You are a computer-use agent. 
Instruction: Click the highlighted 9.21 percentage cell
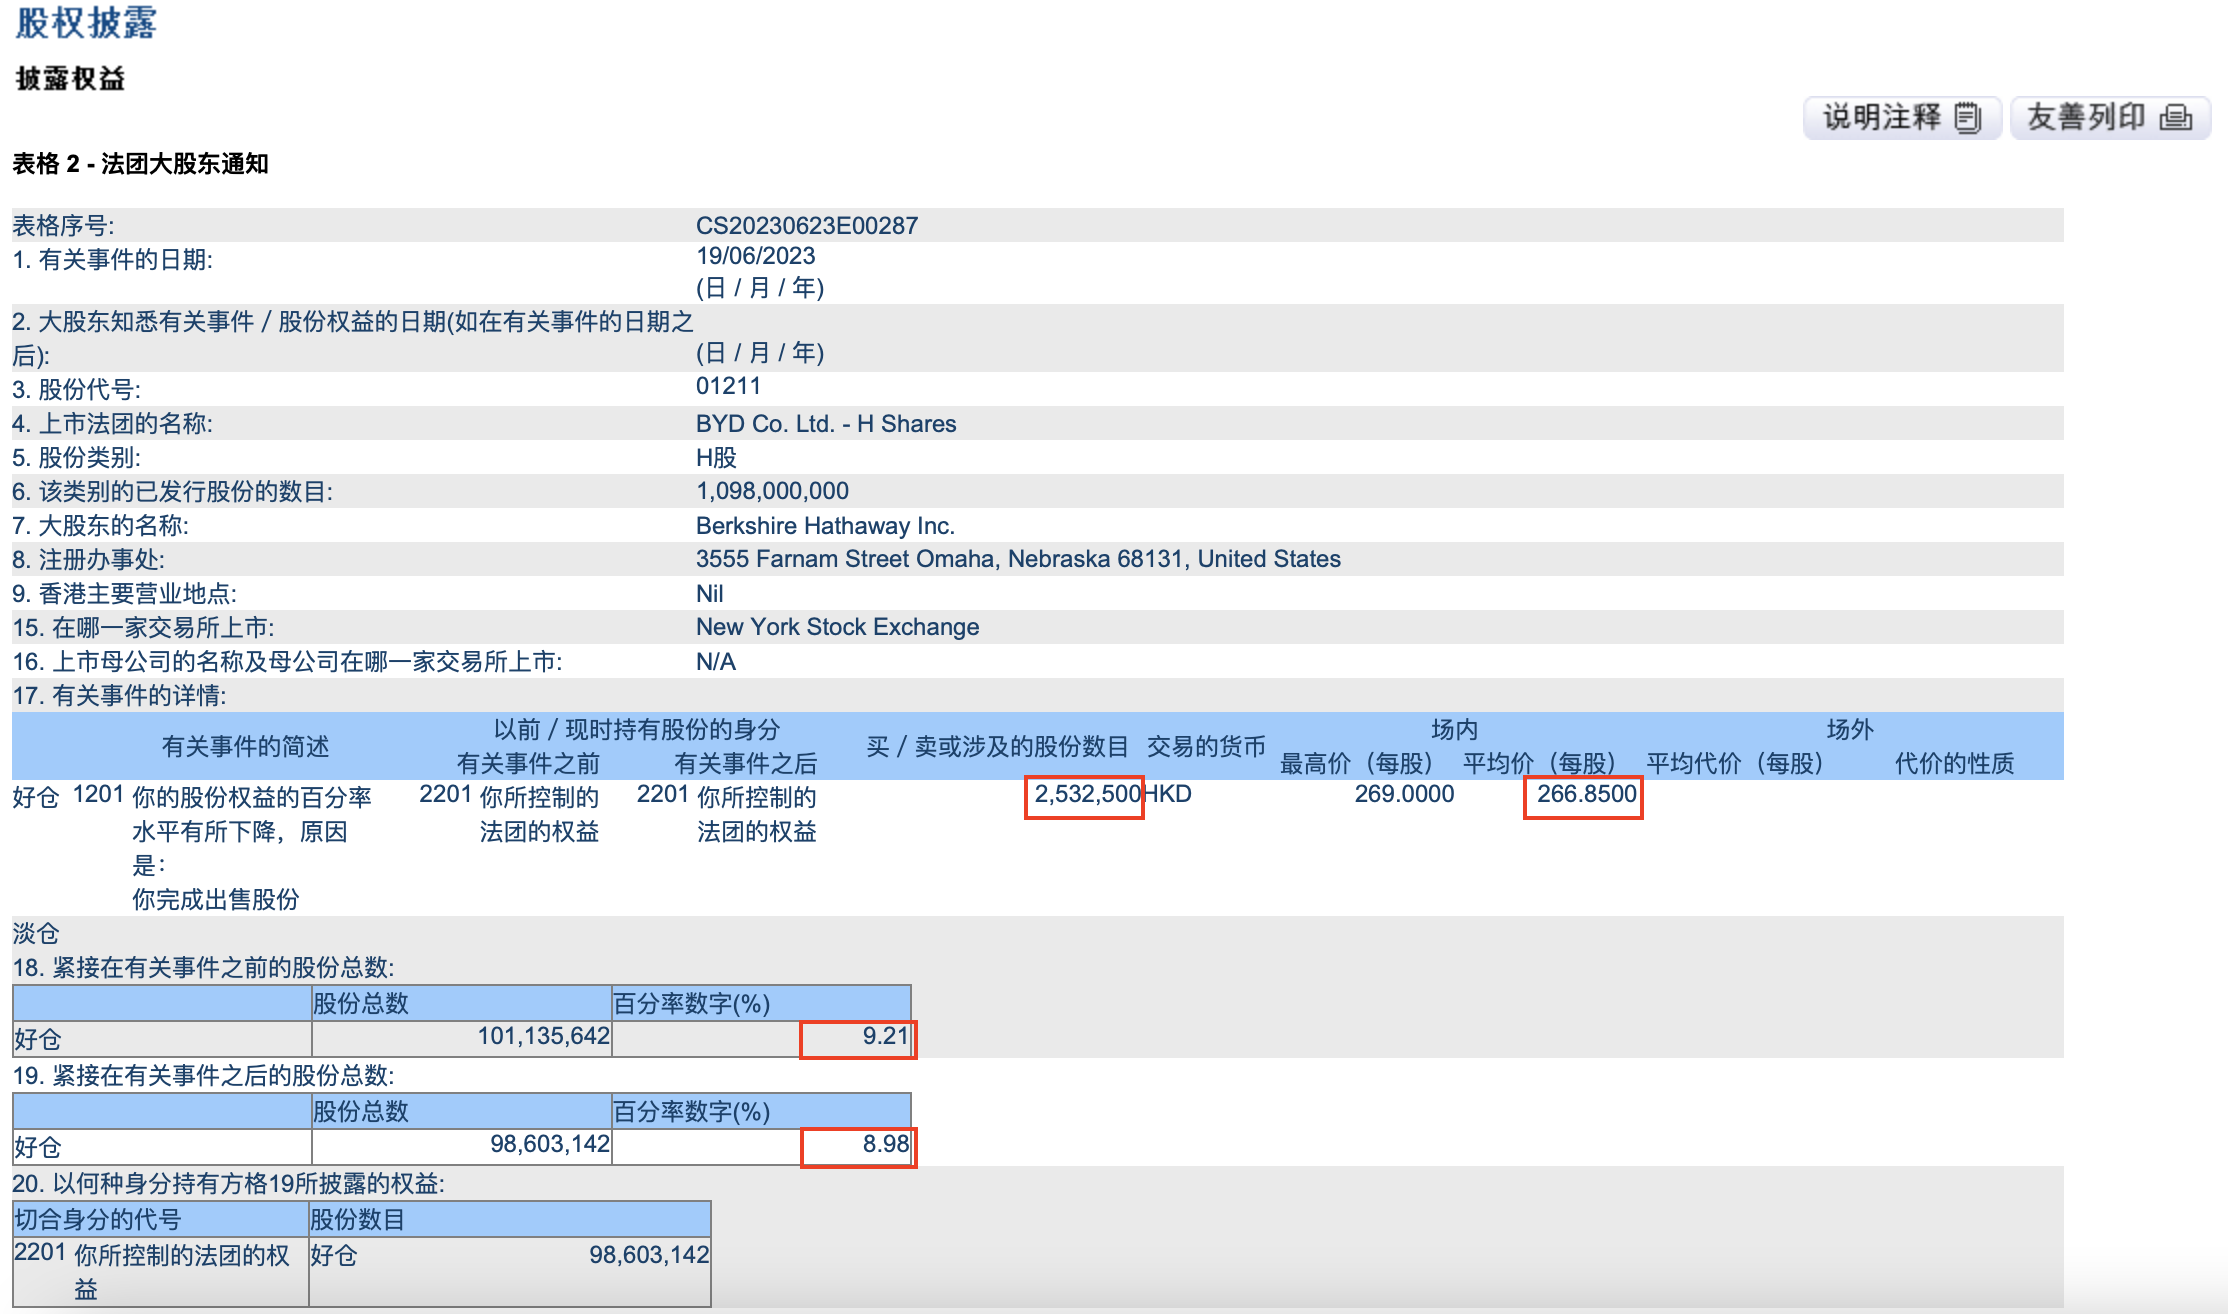(x=884, y=1037)
